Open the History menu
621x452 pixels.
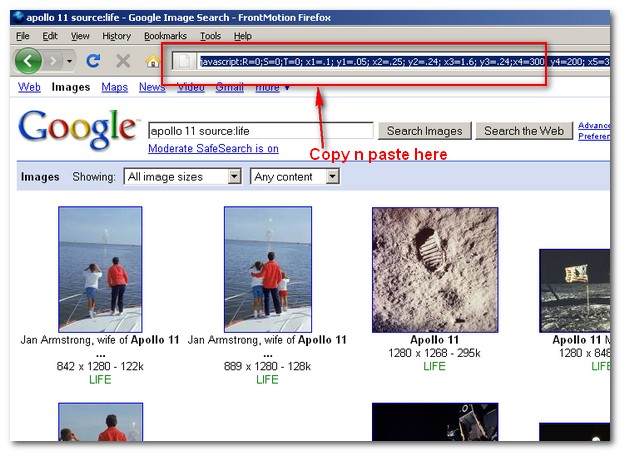tap(116, 36)
